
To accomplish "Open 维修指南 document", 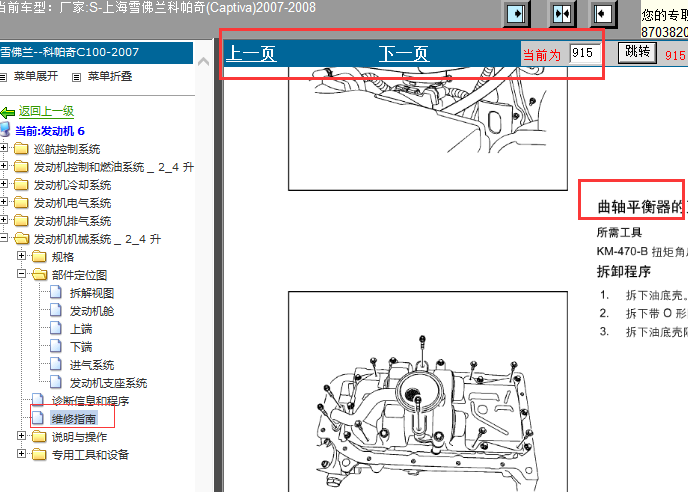I will pyautogui.click(x=74, y=419).
